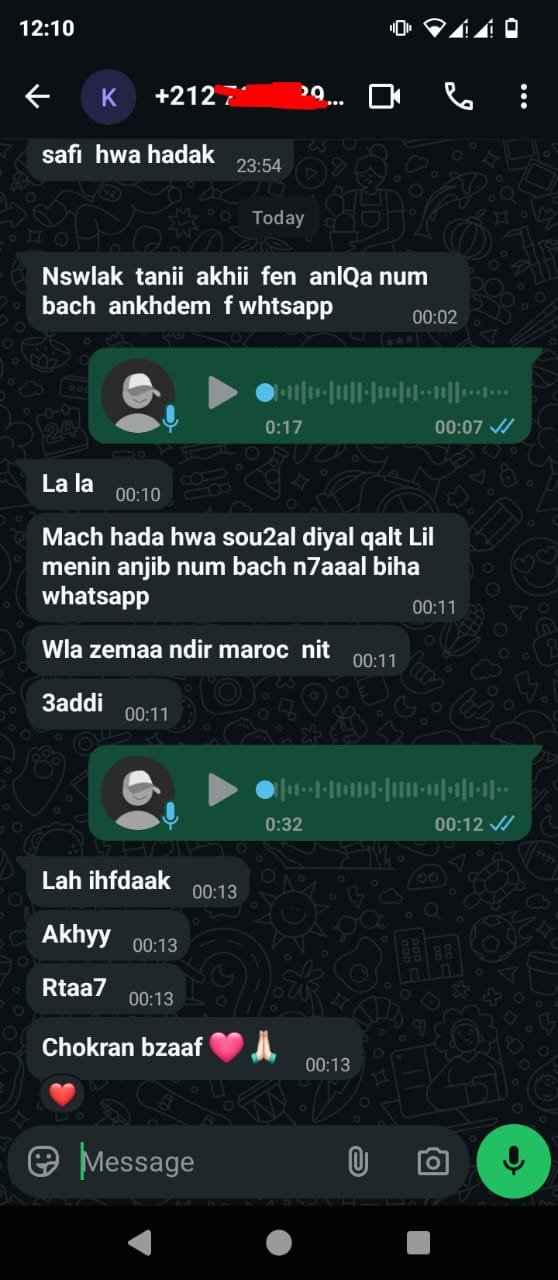558x1280 pixels.
Task: Tap the heart reaction under Chokran bzaaf
Action: tap(62, 1094)
